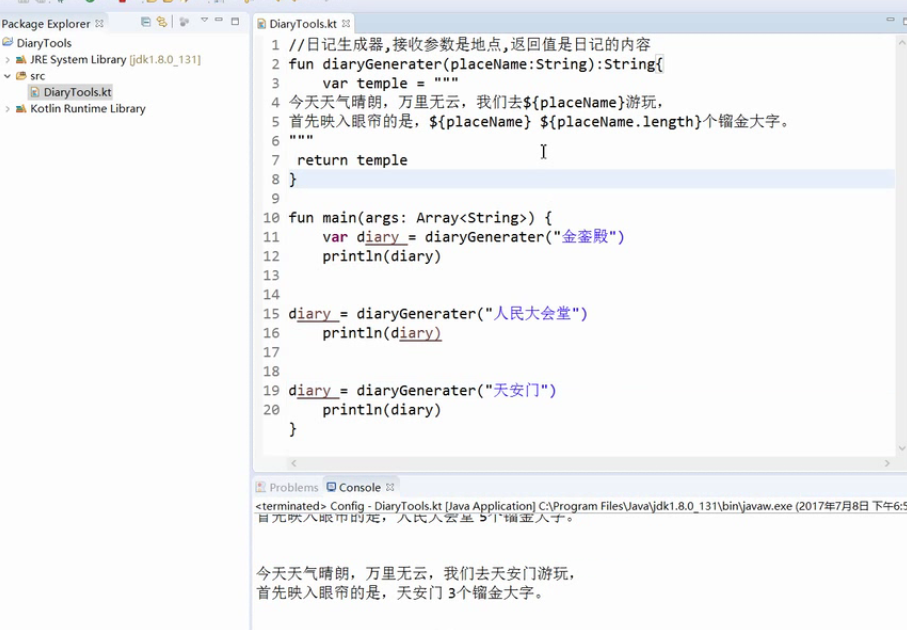The image size is (907, 630).
Task: Minimize the Package Explorer view
Action: 219,20
